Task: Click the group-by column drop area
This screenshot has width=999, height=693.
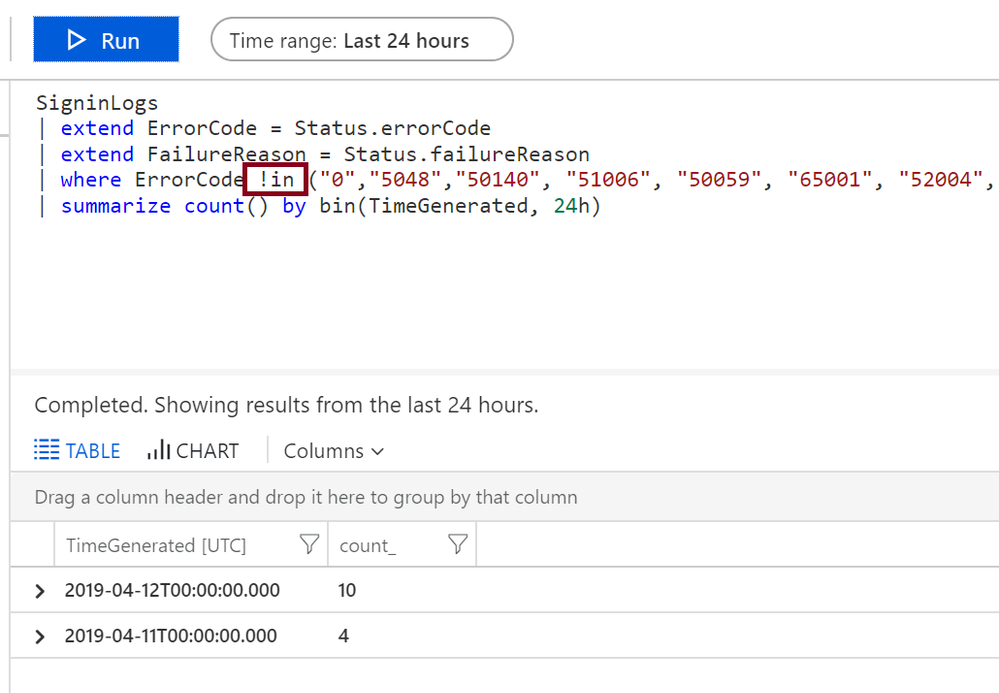Action: [x=306, y=497]
